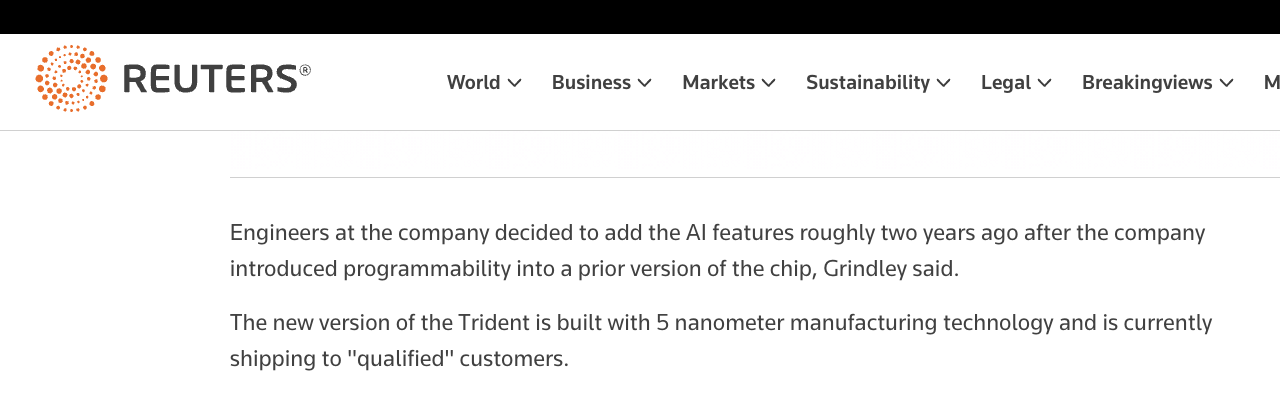Select the Legal menu label

(x=1005, y=83)
